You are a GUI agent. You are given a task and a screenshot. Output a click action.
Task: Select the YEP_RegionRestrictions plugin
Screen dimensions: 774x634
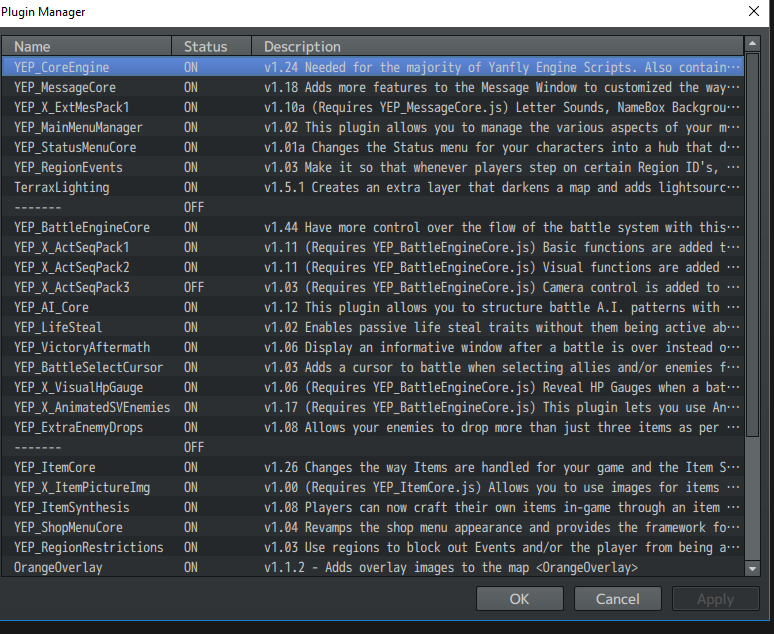(x=373, y=547)
